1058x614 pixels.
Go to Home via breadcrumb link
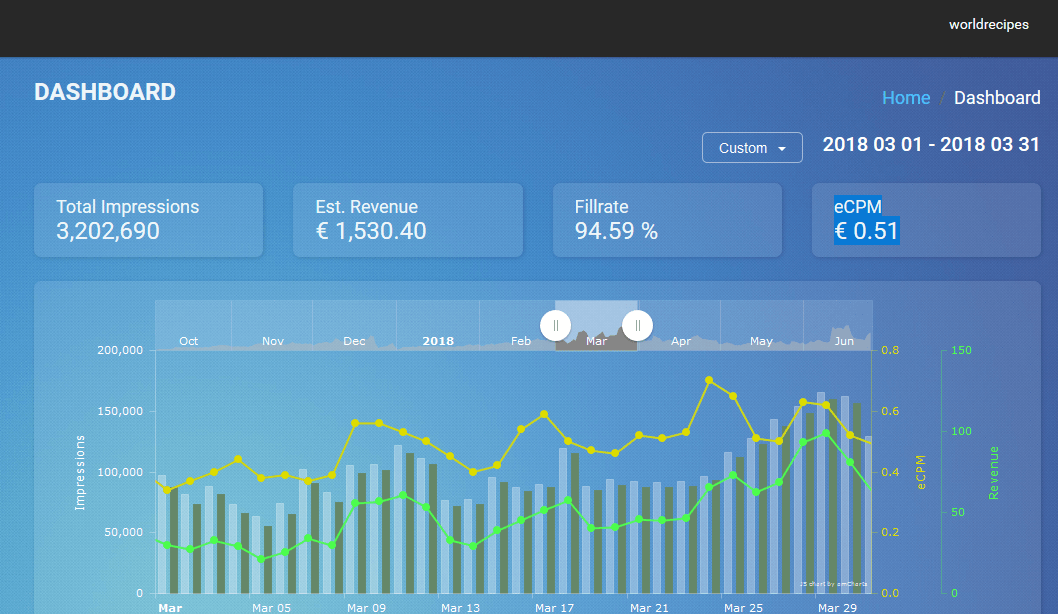pos(905,97)
